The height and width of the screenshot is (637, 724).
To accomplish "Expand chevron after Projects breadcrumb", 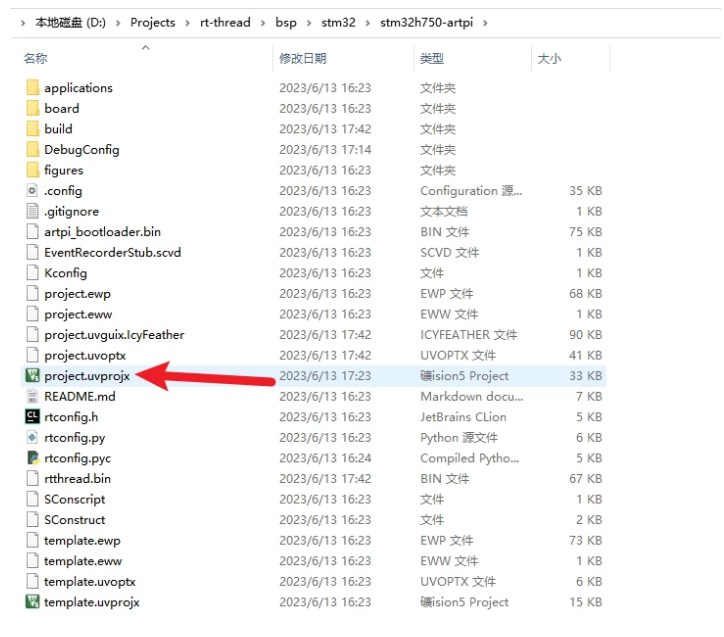I will pyautogui.click(x=187, y=23).
